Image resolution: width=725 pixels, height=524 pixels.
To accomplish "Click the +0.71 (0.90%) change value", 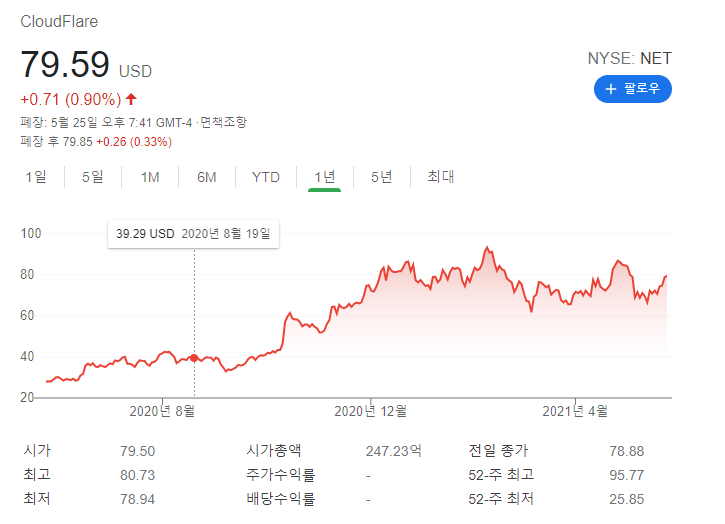I will click(71, 99).
